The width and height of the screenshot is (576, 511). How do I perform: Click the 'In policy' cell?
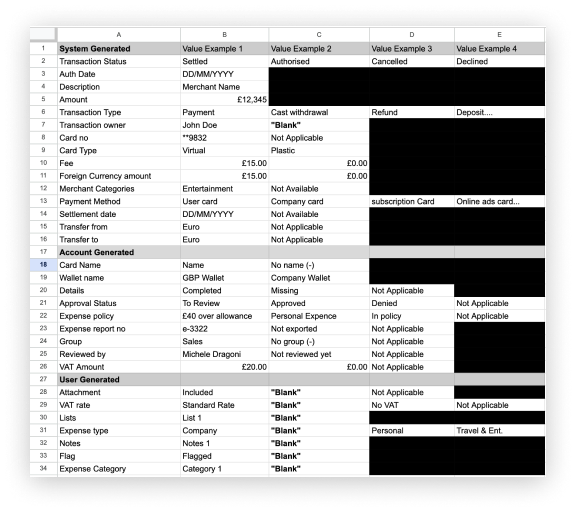coord(412,316)
